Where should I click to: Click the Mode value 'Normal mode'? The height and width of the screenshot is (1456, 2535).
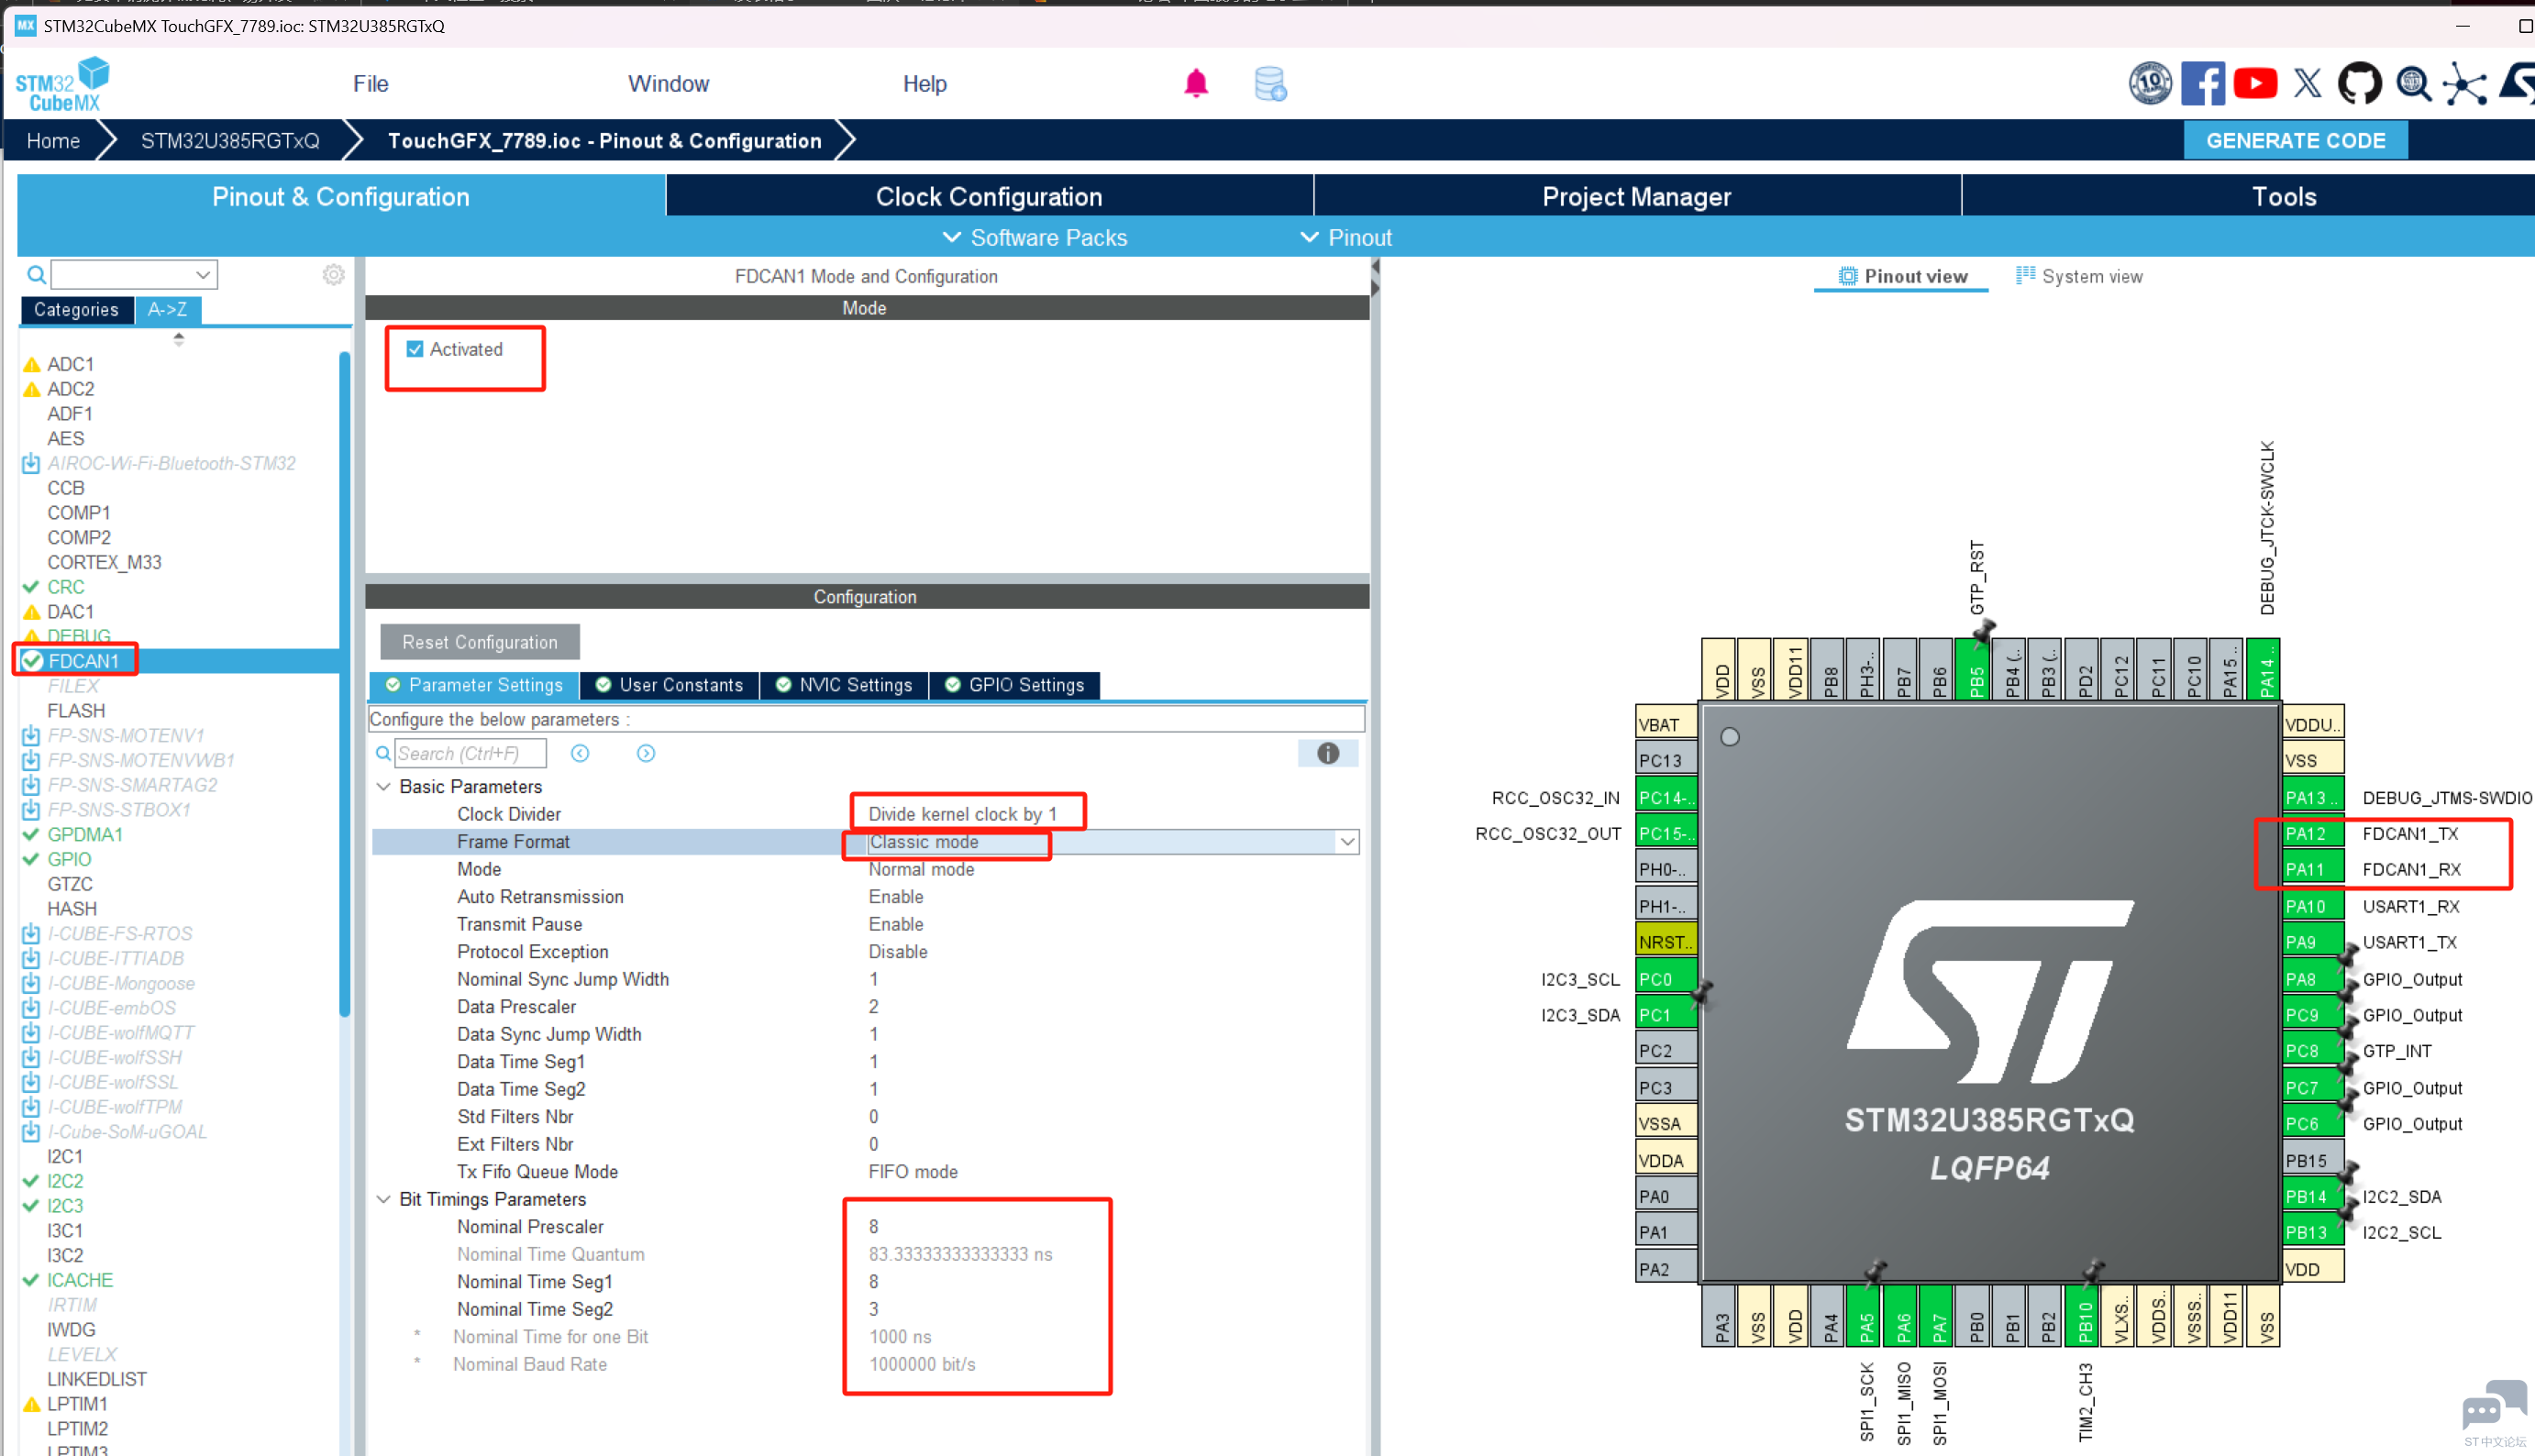921,869
